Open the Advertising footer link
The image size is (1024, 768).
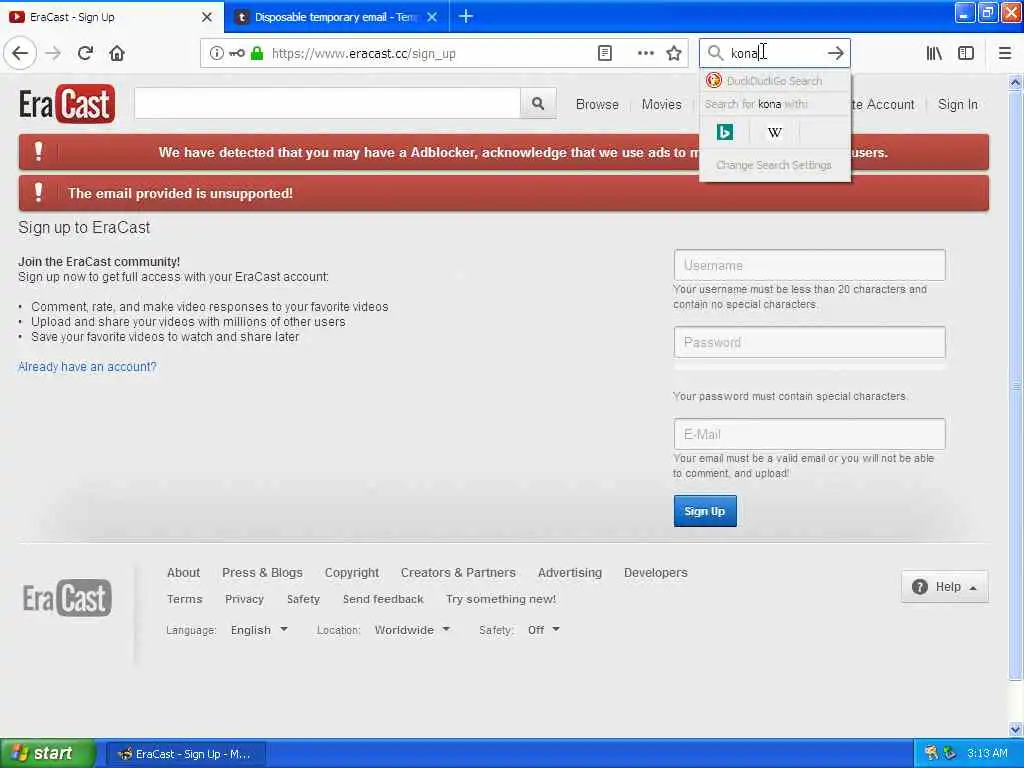click(569, 573)
